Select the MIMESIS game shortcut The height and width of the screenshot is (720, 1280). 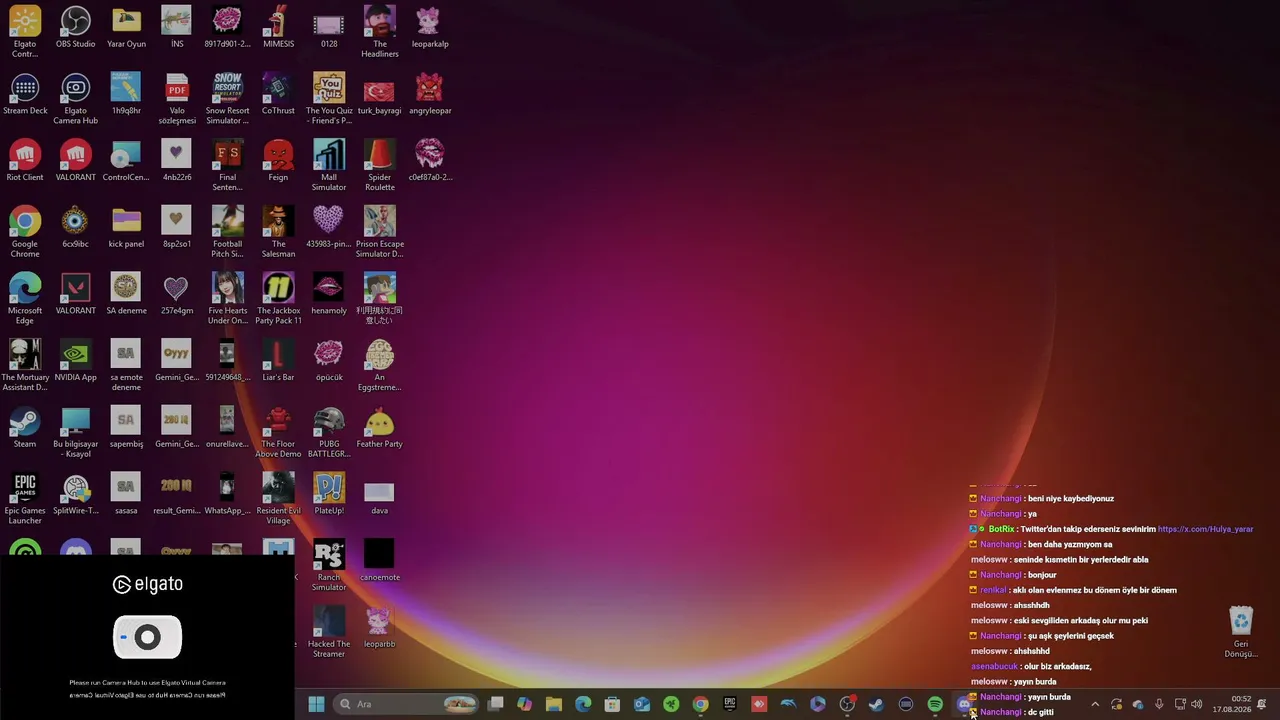pos(278,28)
